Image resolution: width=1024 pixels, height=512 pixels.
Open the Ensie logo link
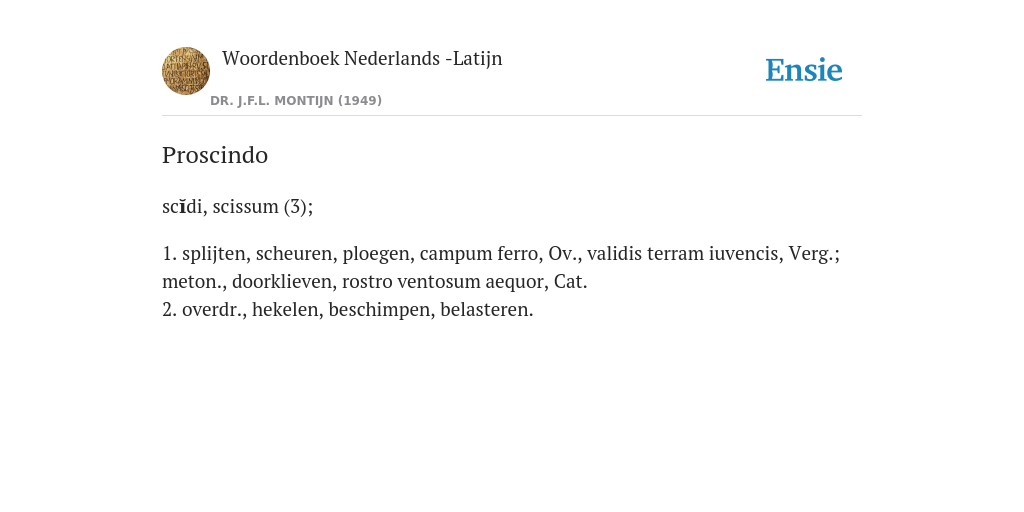tap(804, 70)
